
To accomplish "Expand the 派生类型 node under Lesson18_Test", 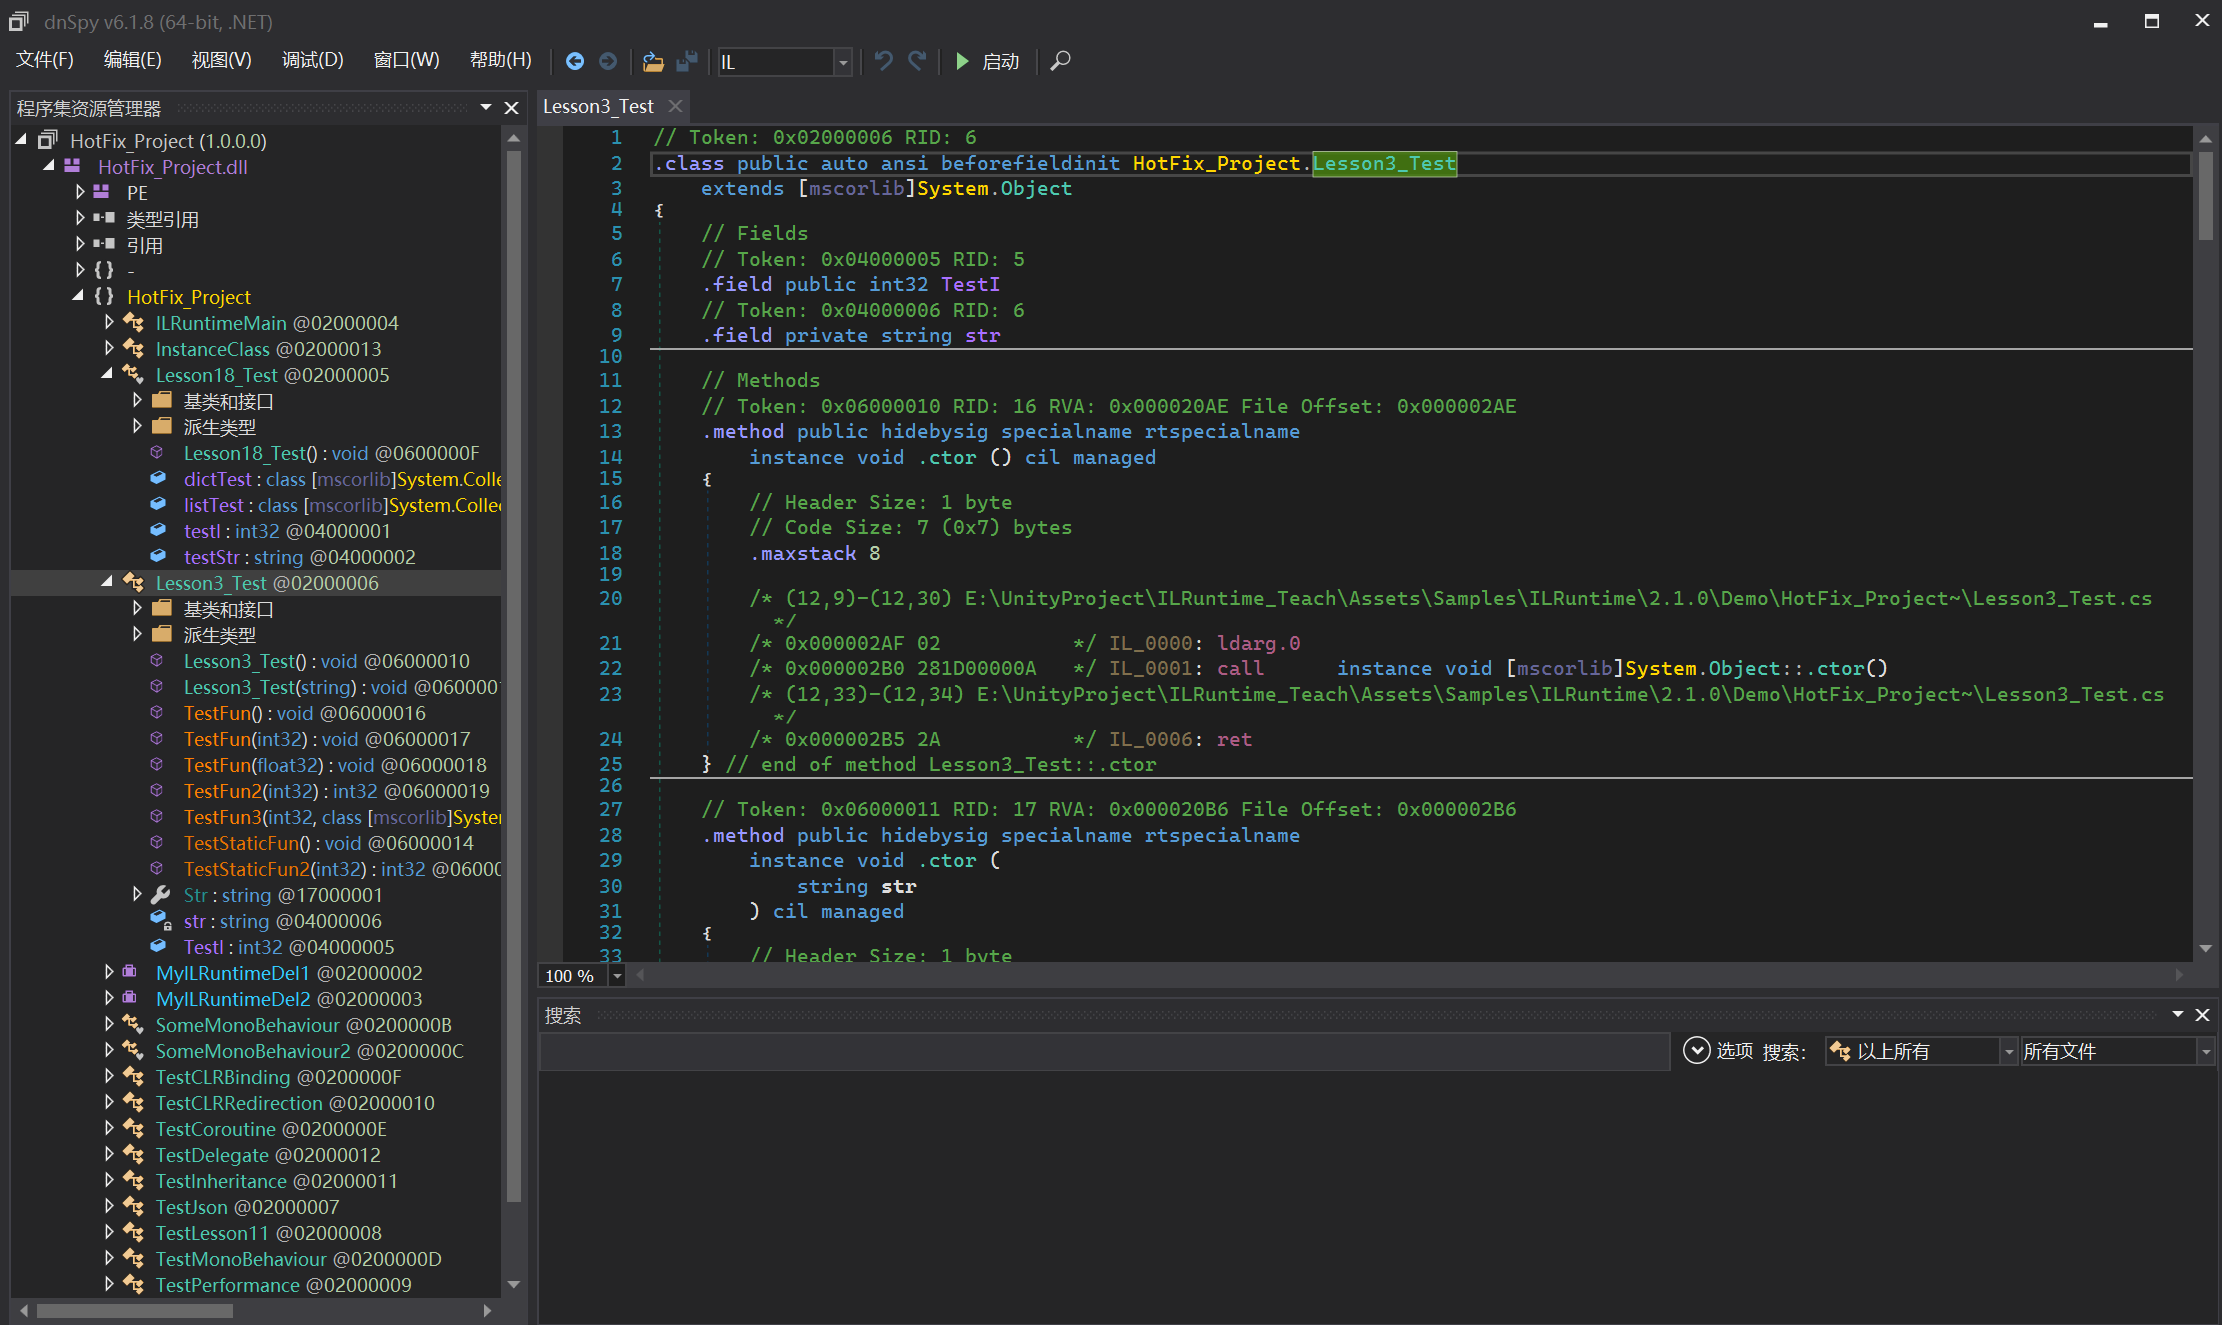I will pos(137,426).
